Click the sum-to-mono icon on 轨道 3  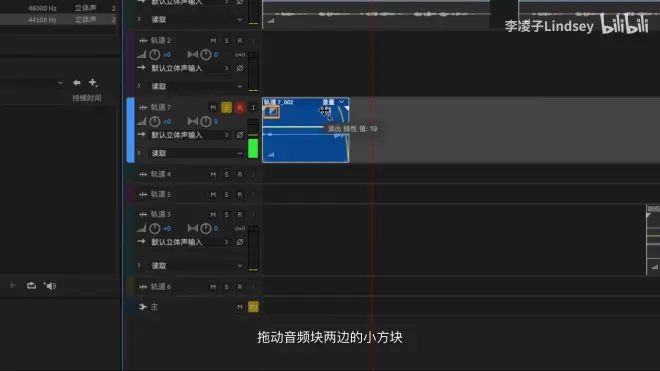click(240, 229)
